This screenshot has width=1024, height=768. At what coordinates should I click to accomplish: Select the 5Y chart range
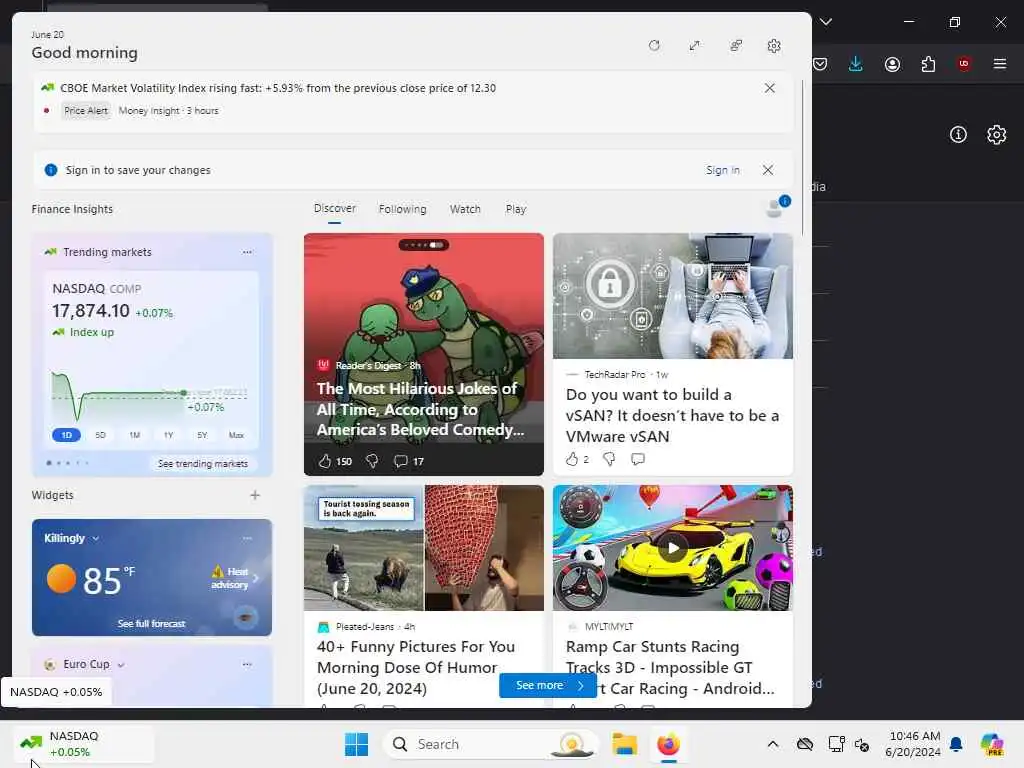click(202, 435)
